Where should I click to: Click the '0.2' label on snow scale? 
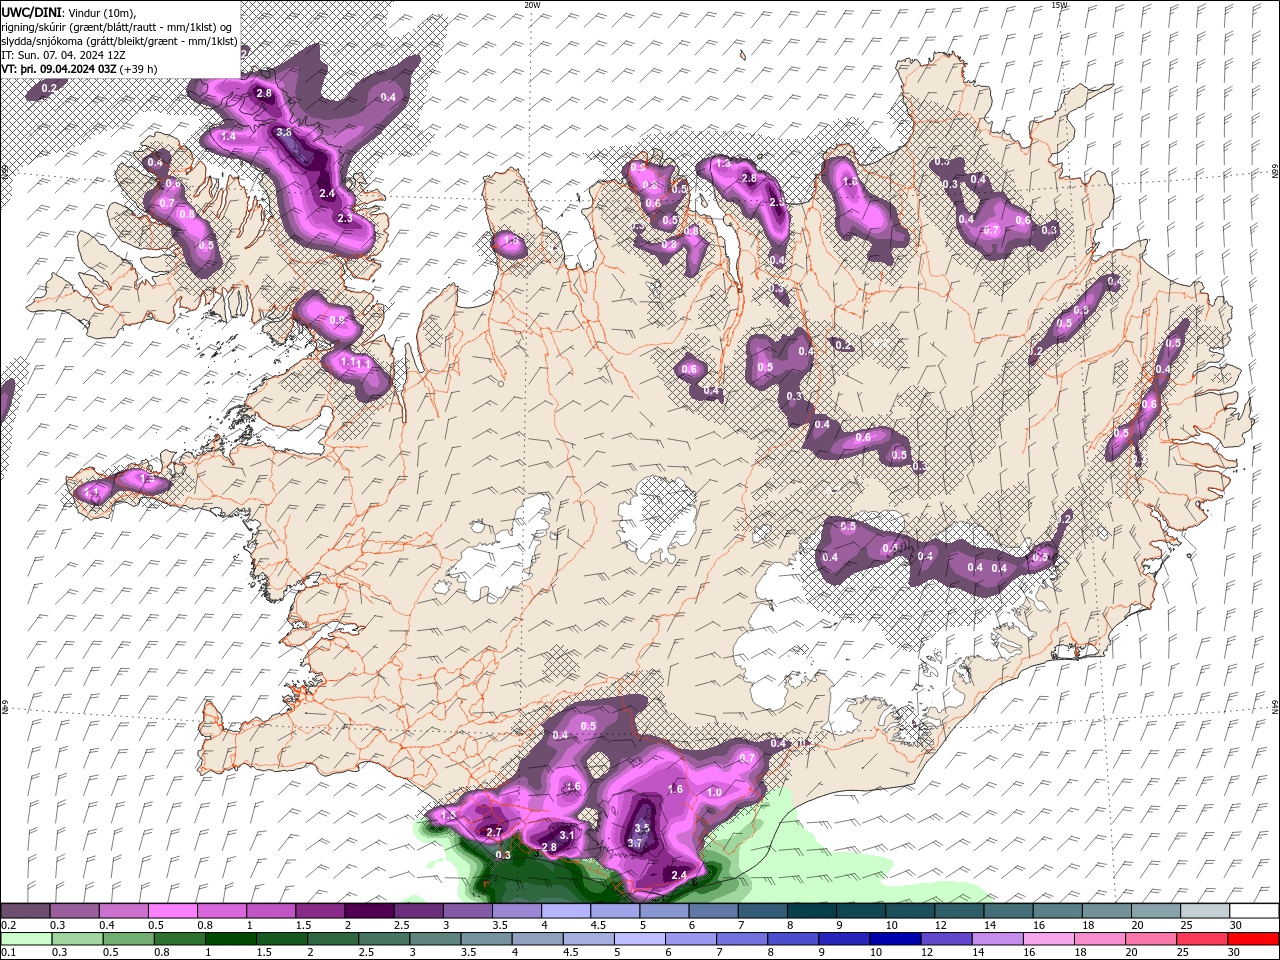tap(8, 925)
